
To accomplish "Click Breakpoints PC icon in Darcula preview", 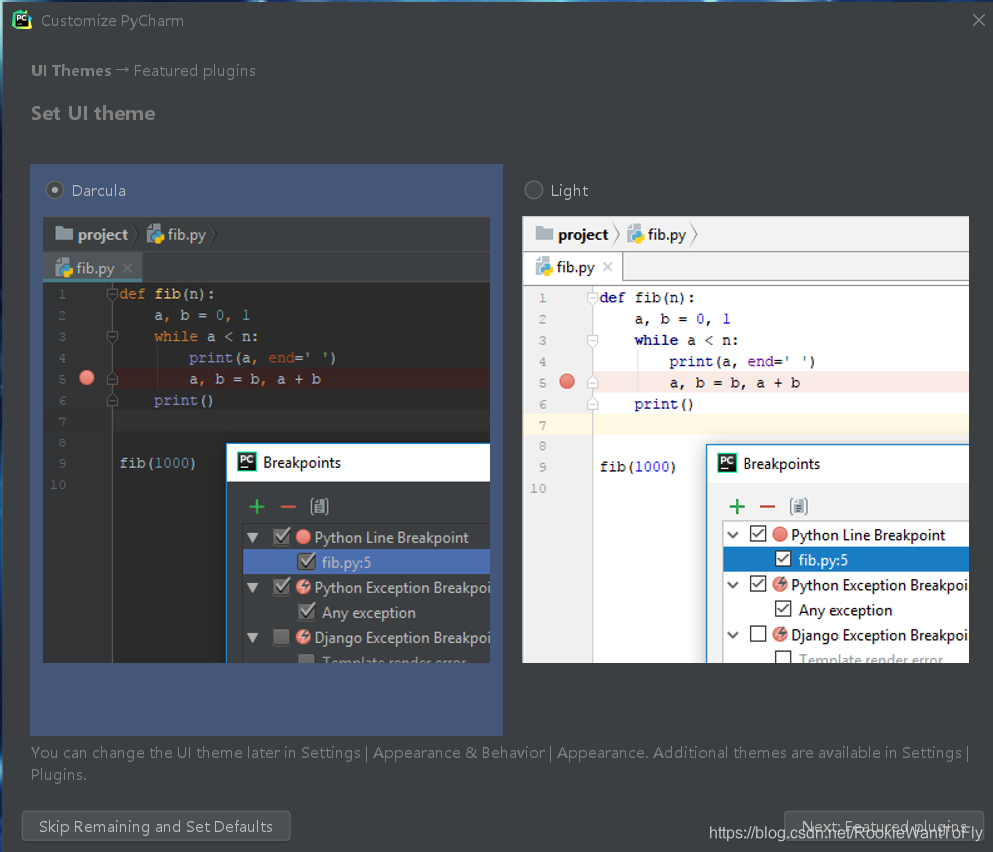I will click(x=246, y=462).
